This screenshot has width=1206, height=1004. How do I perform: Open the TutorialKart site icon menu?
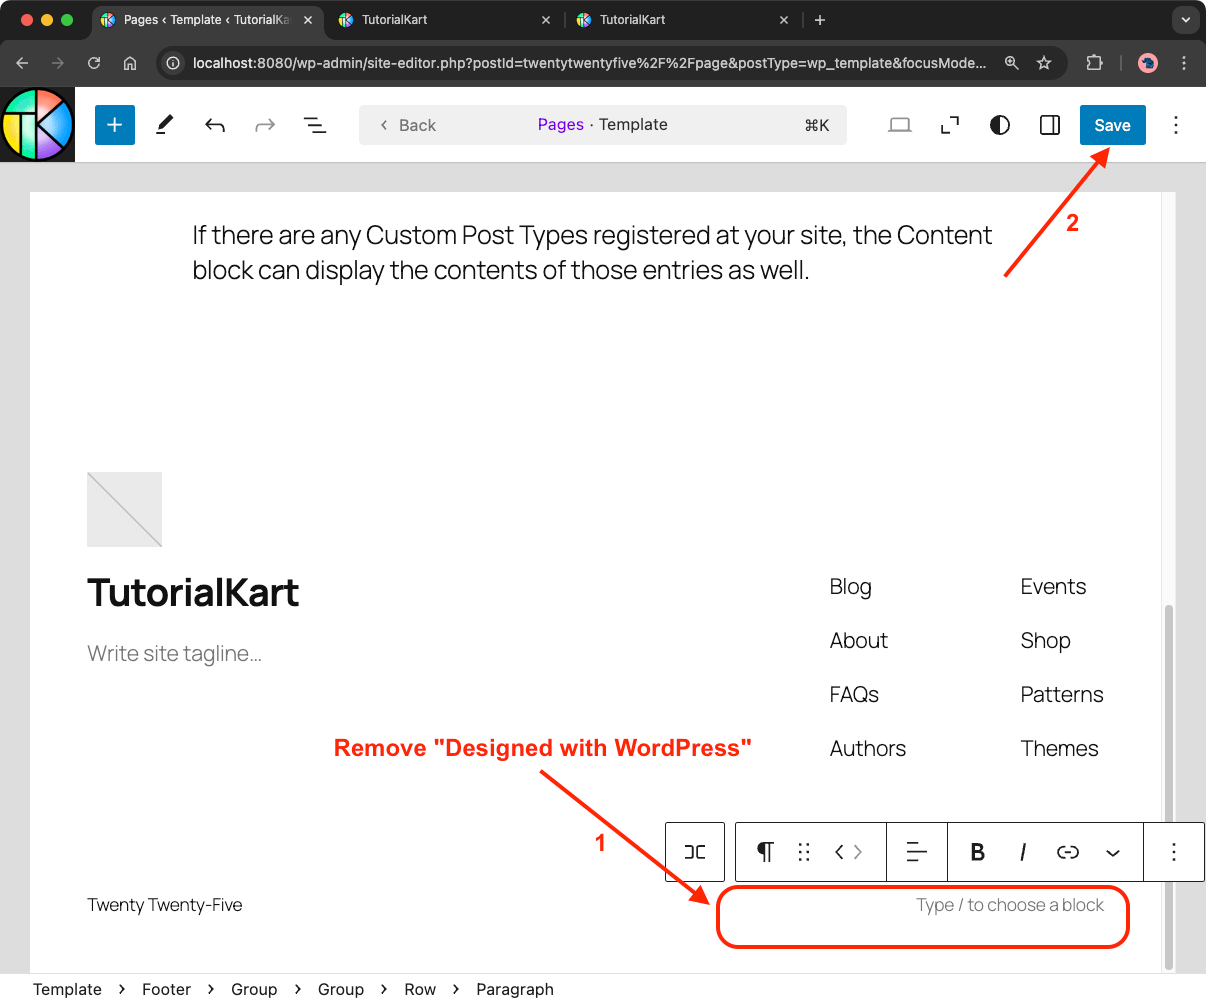(x=38, y=125)
